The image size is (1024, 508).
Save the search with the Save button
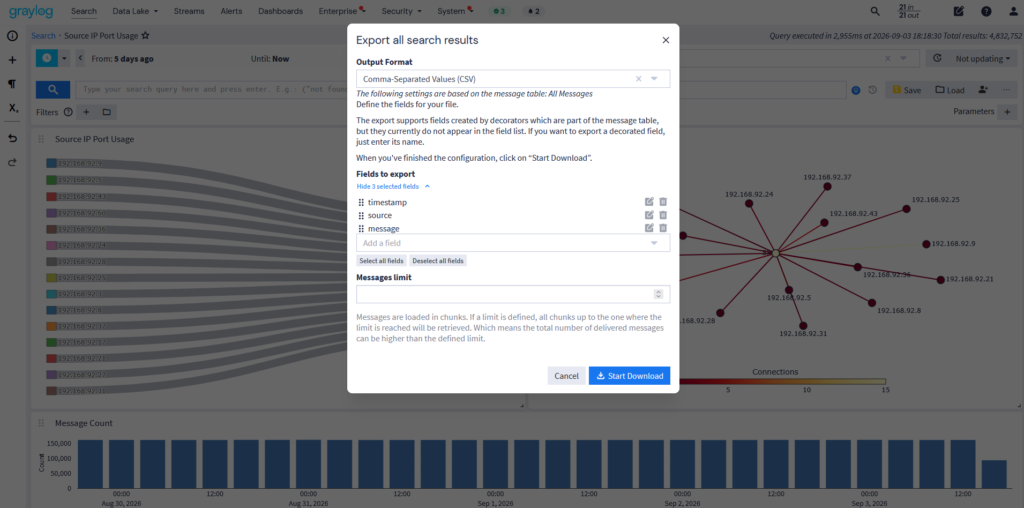(906, 89)
